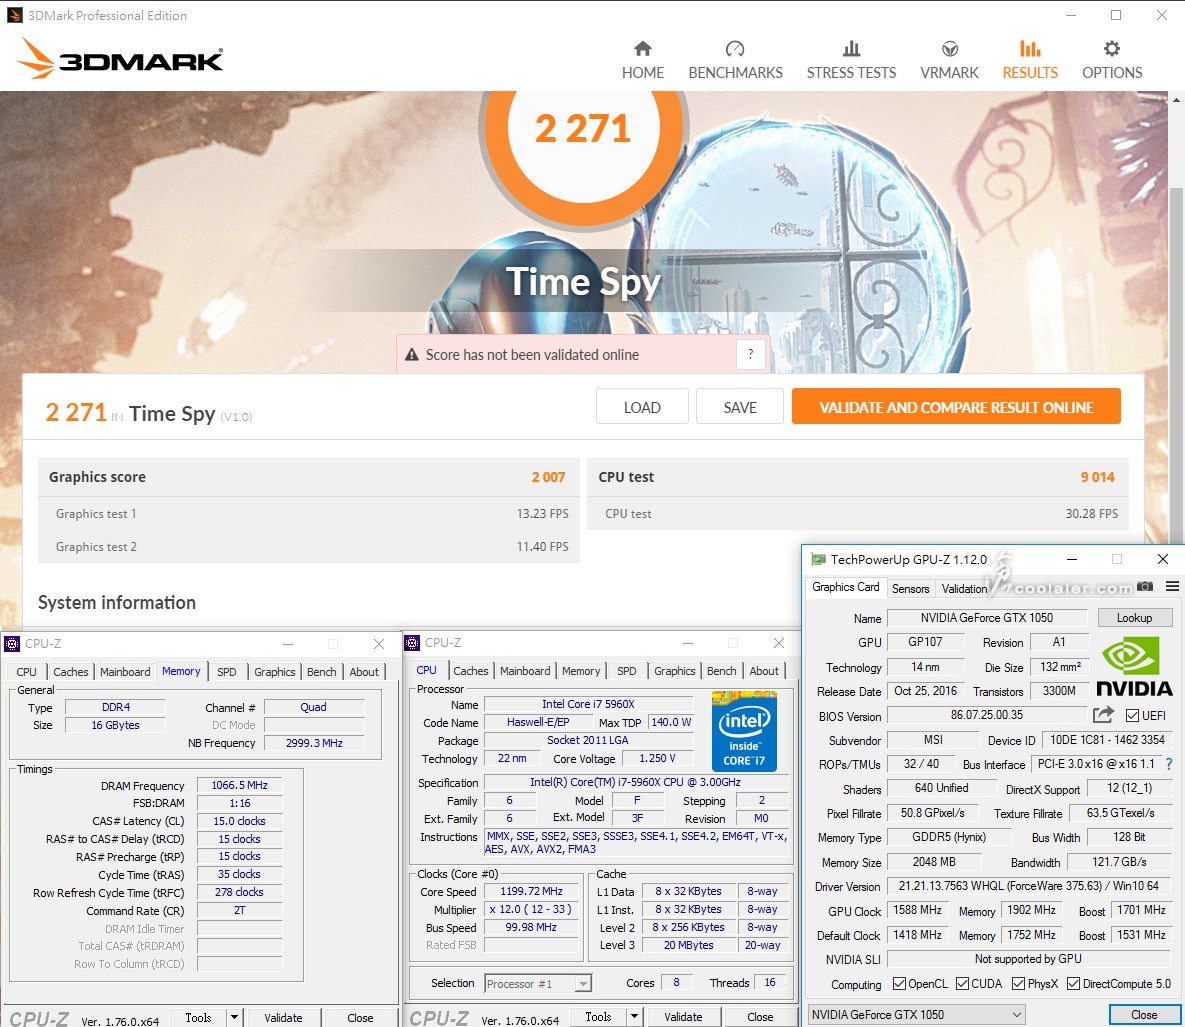Viewport: 1185px width, 1027px height.
Task: Select Graphics Card tab in GPU-Z
Action: point(846,587)
